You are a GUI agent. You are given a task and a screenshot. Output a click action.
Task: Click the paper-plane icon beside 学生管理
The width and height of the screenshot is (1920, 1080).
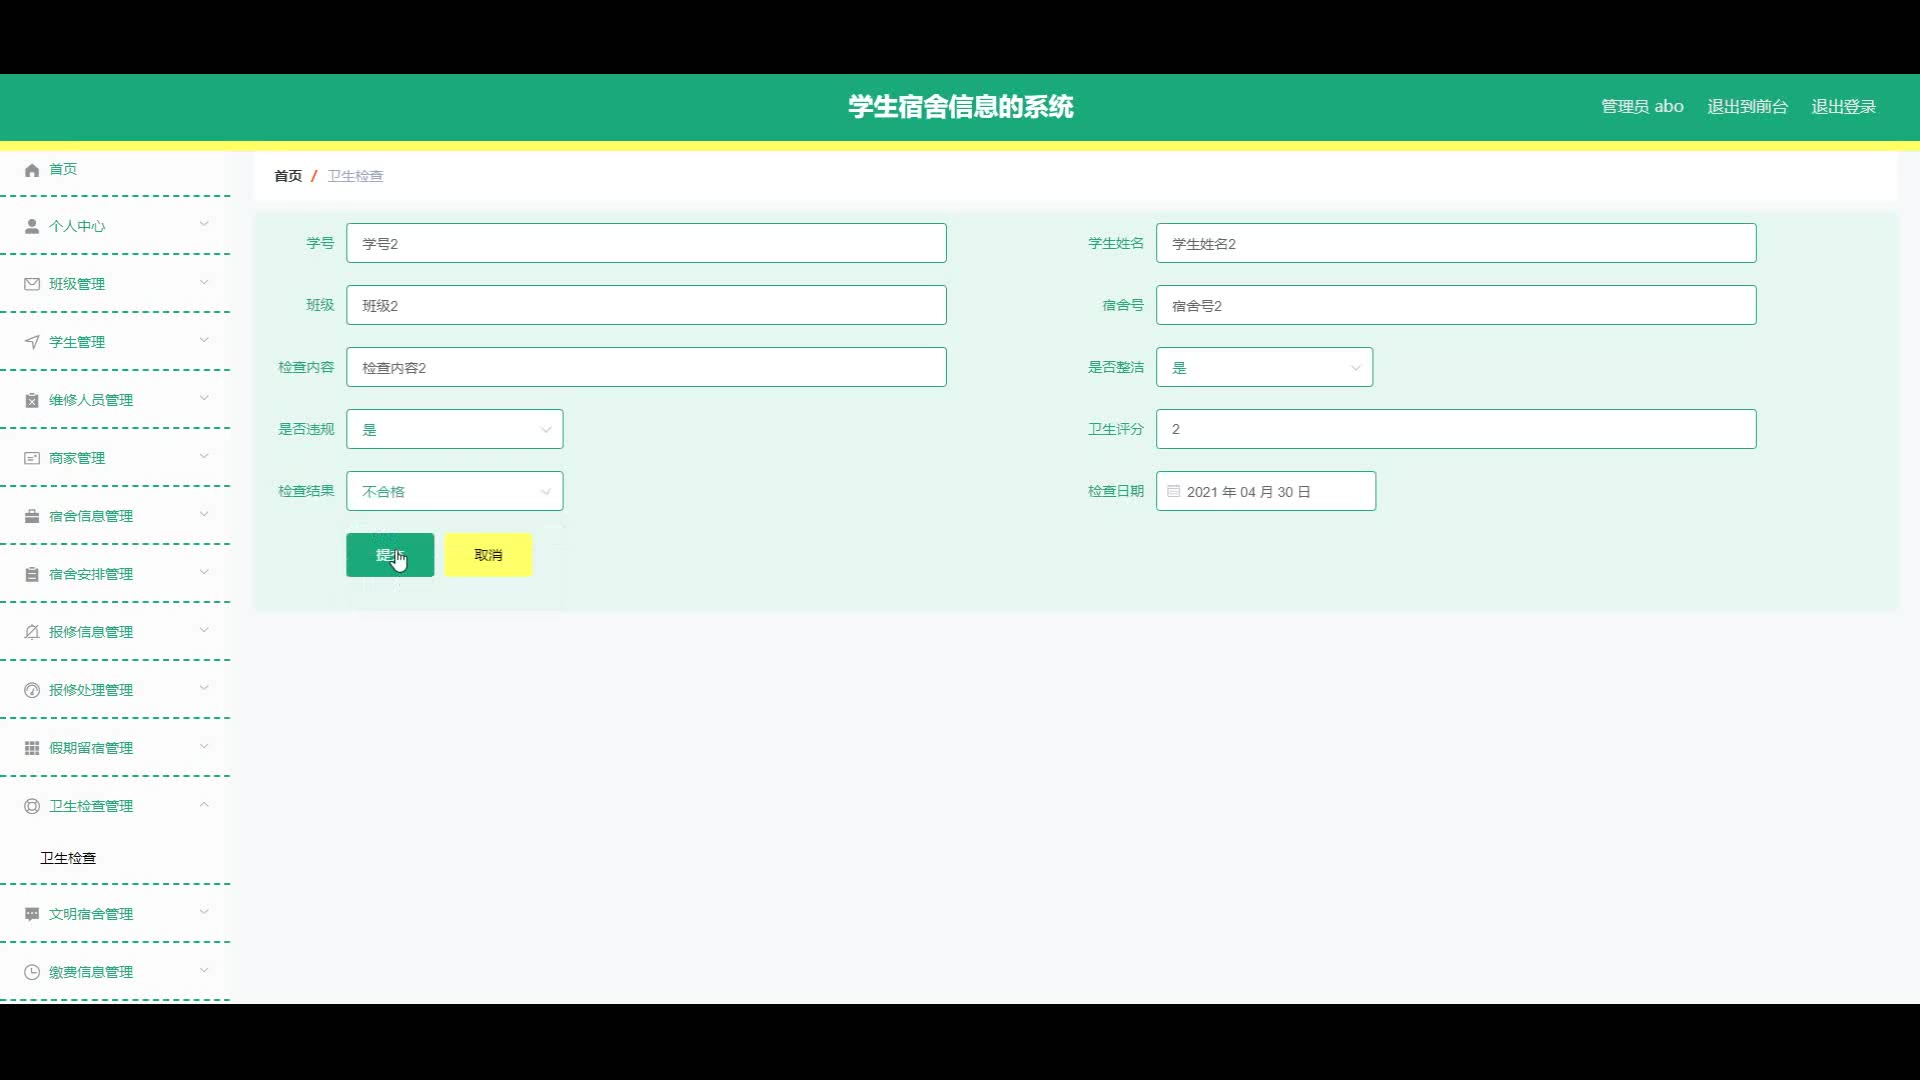tap(32, 342)
